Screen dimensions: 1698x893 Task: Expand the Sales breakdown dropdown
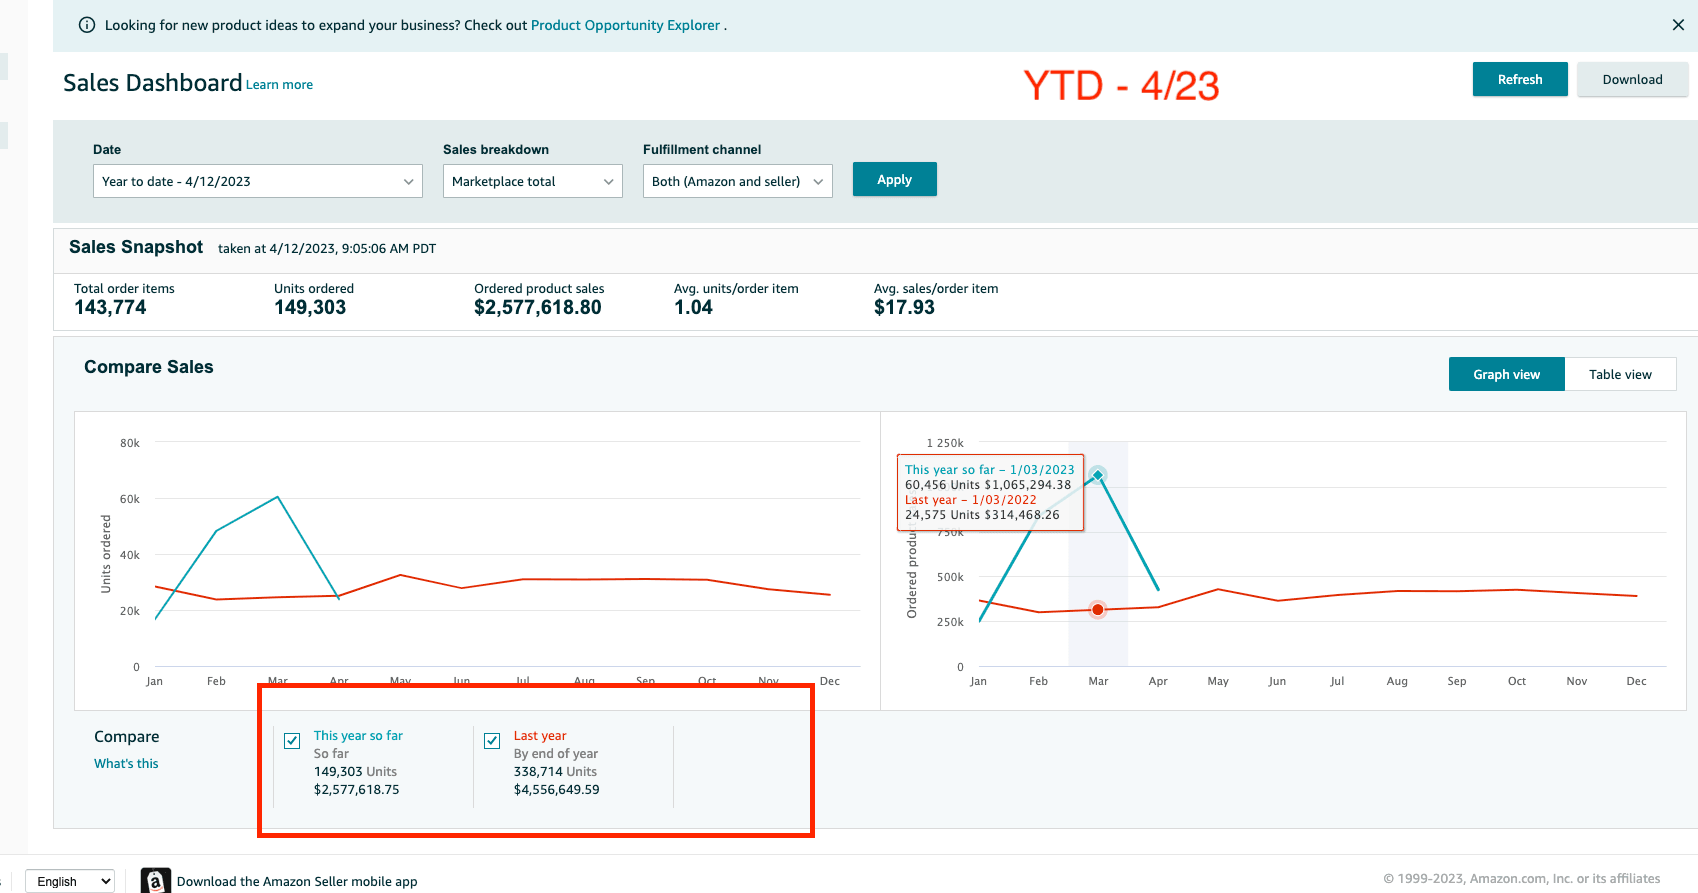(x=532, y=181)
